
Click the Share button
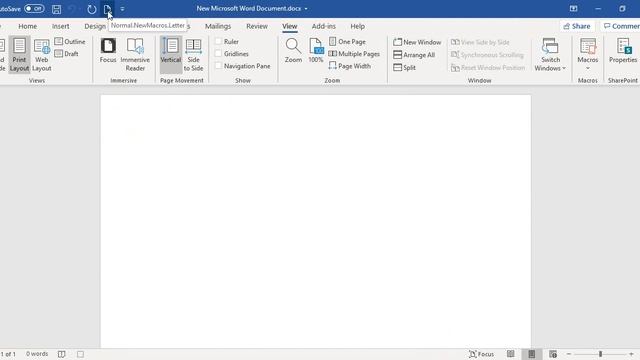click(577, 26)
